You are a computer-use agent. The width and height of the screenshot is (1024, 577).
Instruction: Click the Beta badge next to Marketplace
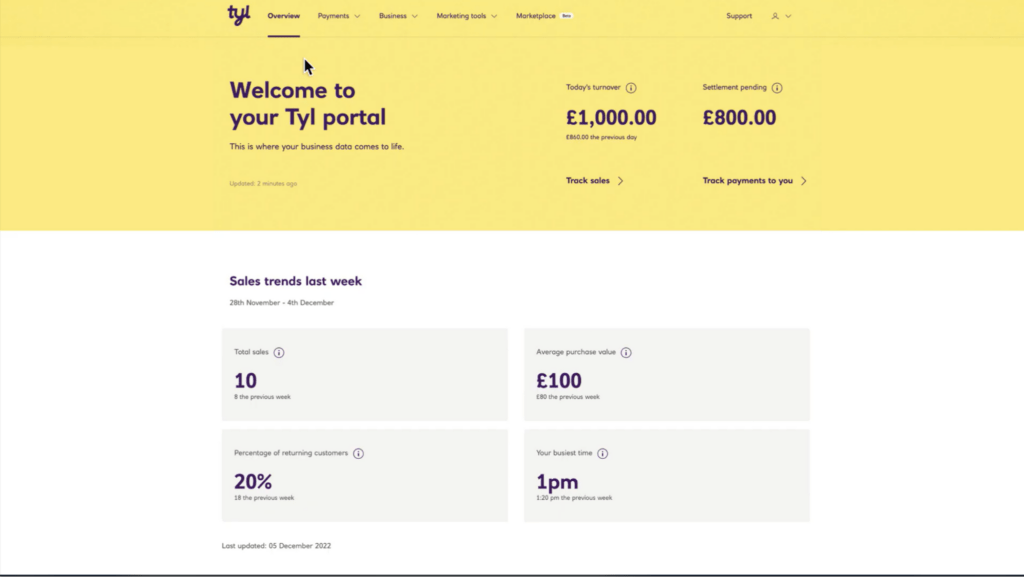point(566,16)
